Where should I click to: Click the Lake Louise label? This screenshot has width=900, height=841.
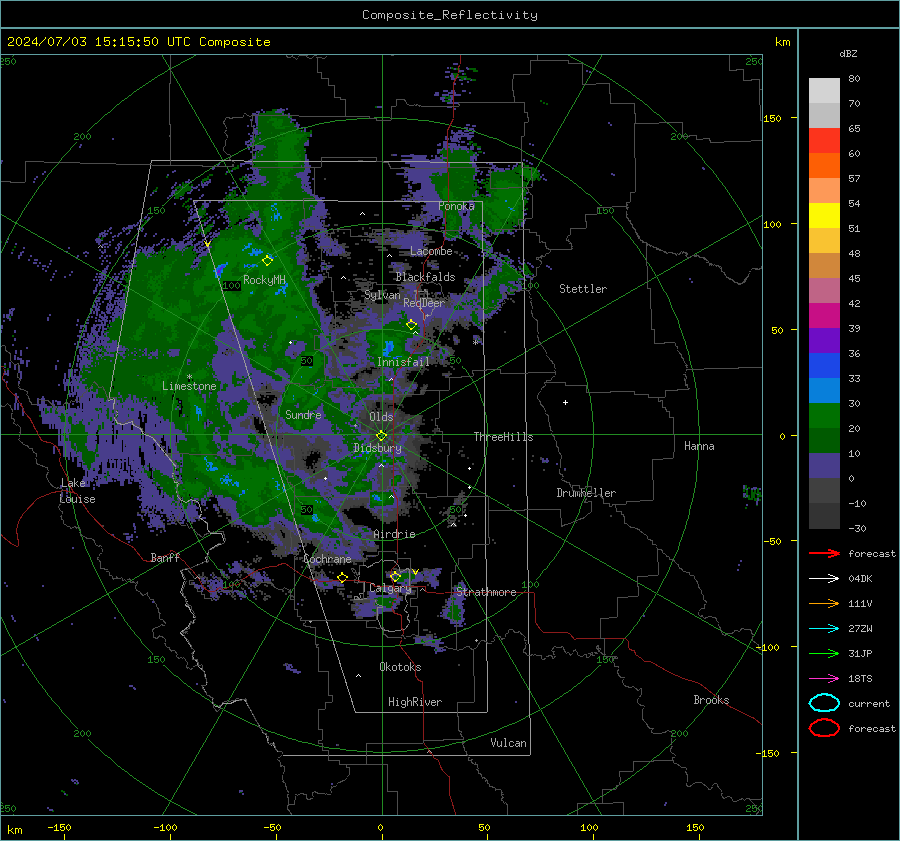pos(77,491)
